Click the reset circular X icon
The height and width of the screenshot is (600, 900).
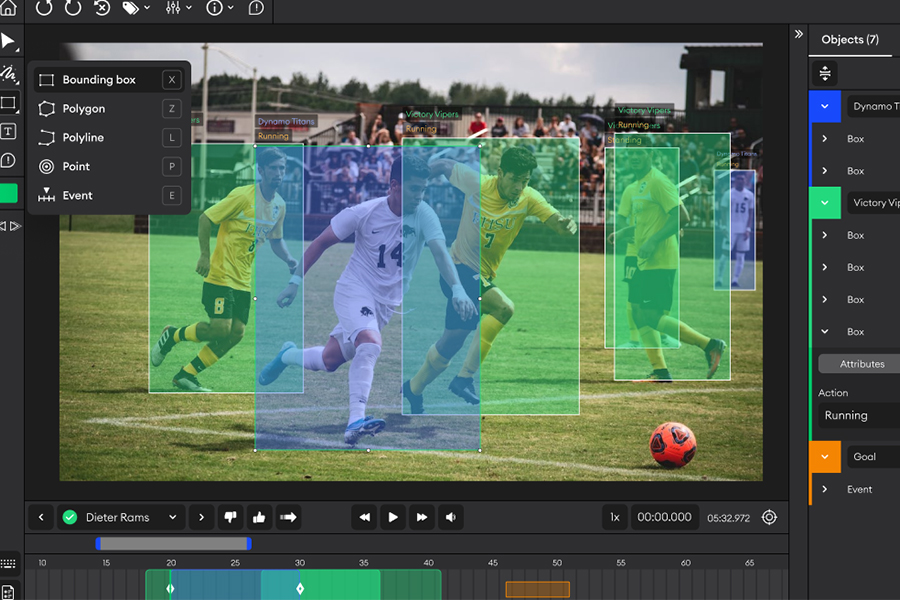(x=102, y=8)
